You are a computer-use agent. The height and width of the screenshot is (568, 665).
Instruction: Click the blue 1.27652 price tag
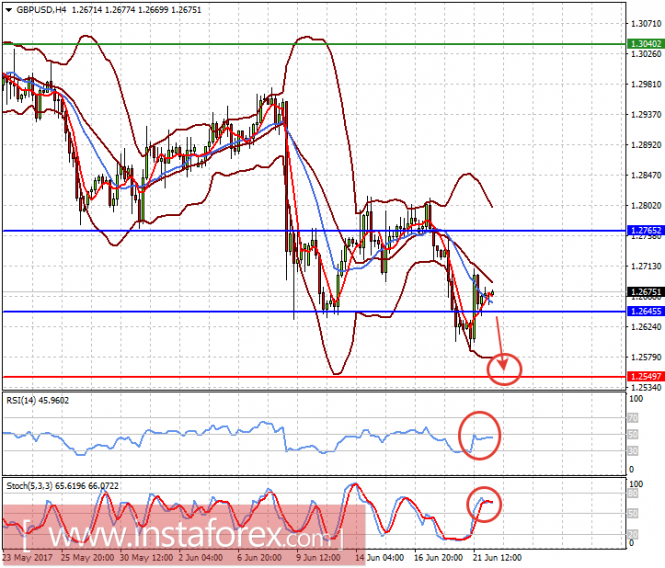coord(644,230)
